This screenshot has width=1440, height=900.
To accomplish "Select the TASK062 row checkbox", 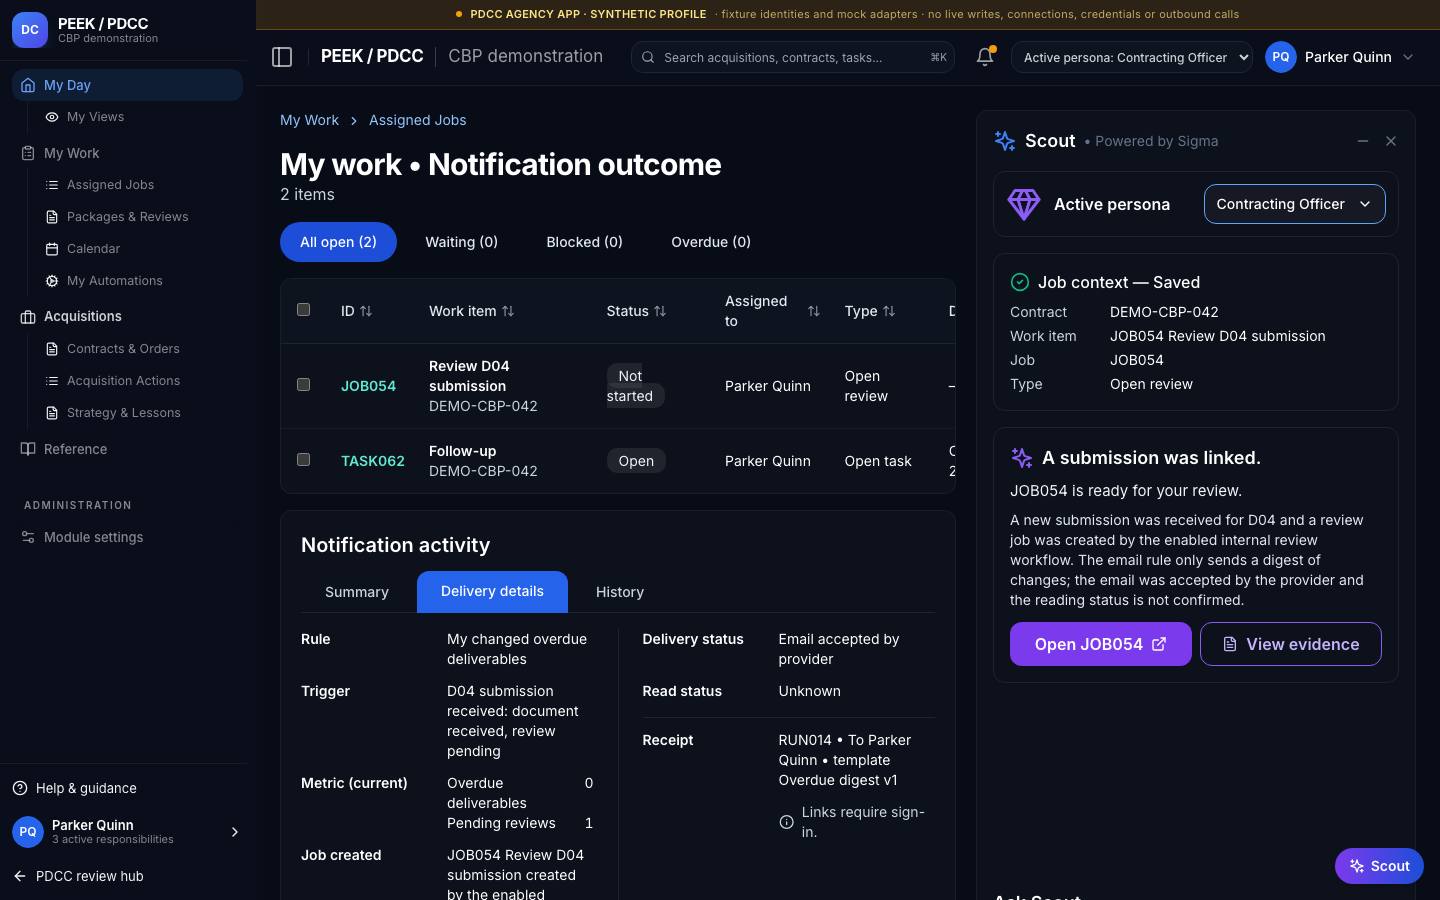I will (x=304, y=460).
